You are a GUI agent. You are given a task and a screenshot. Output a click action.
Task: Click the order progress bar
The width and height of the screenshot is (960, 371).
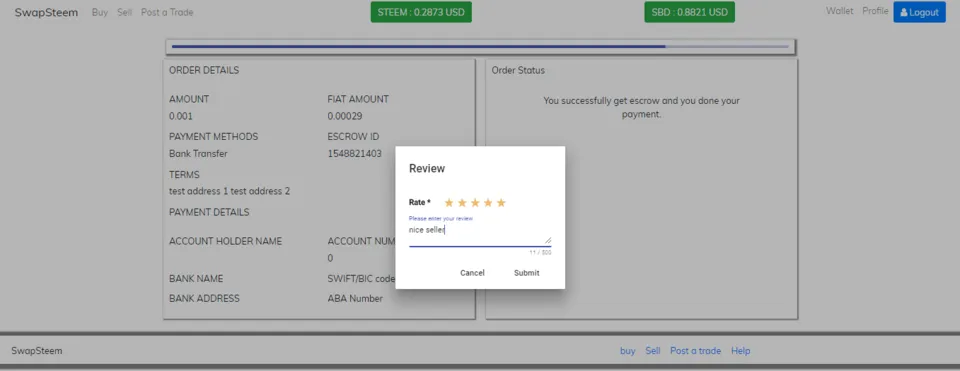click(481, 46)
